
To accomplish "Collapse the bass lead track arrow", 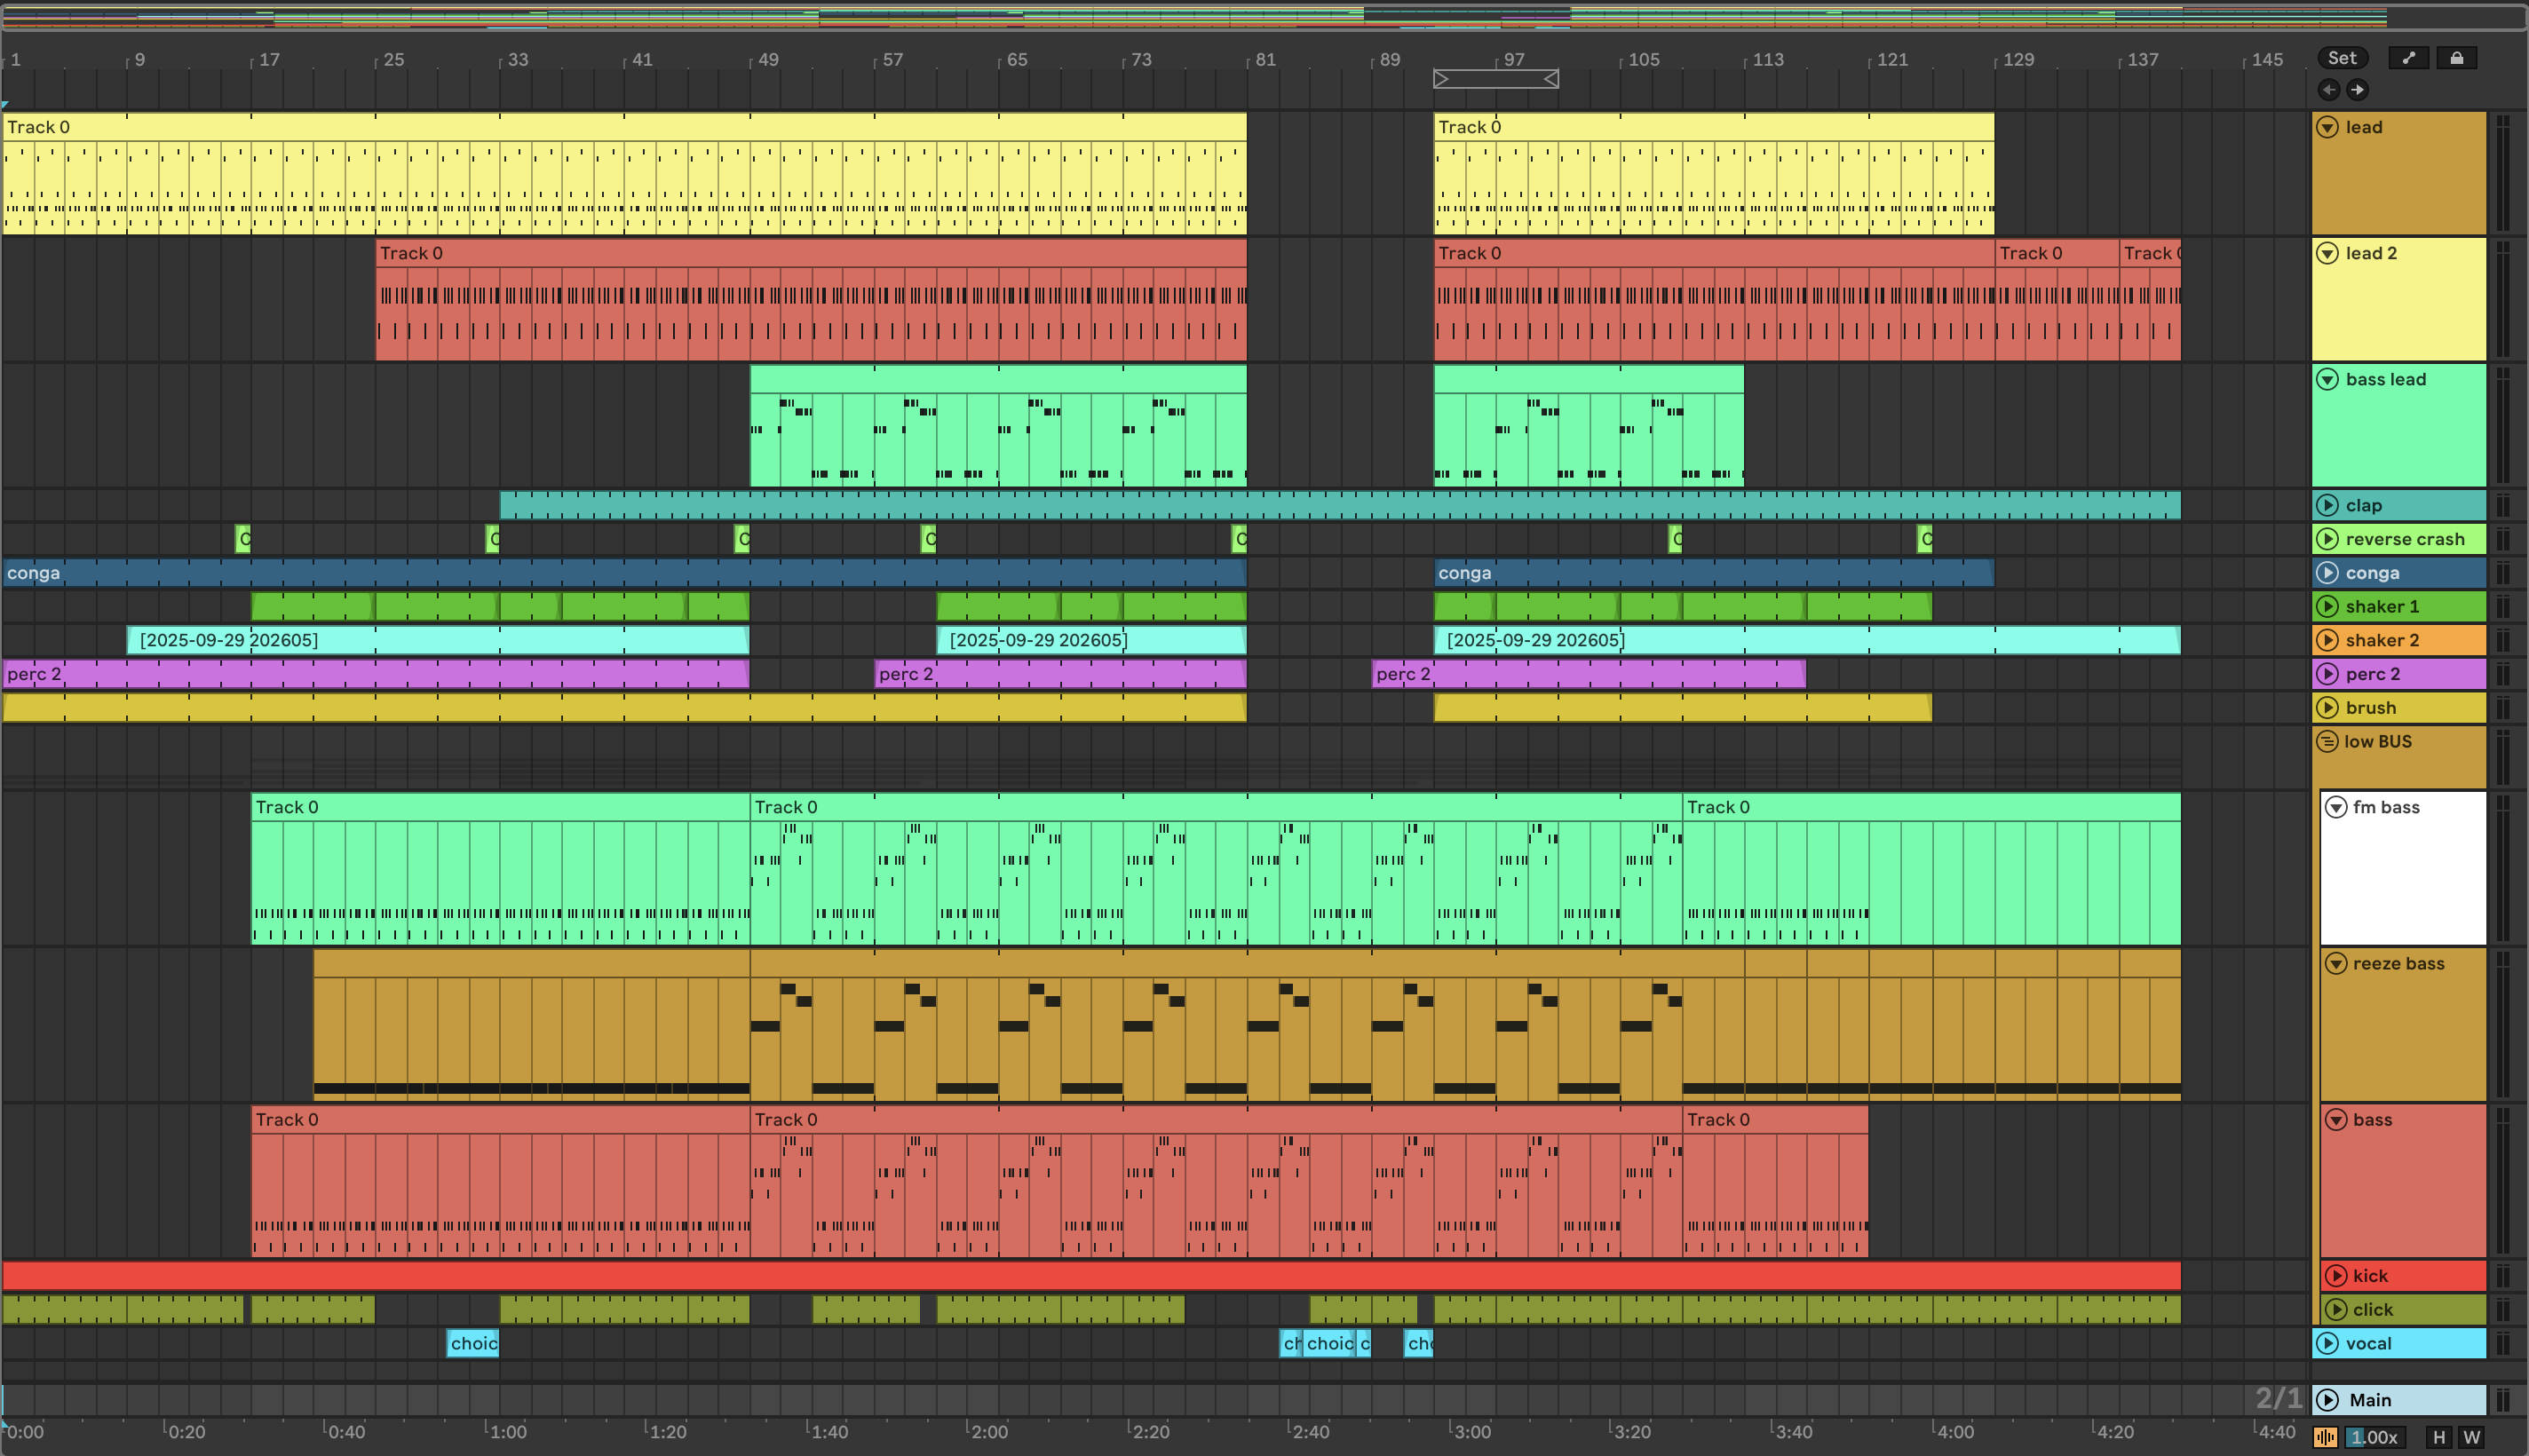I will click(2328, 379).
